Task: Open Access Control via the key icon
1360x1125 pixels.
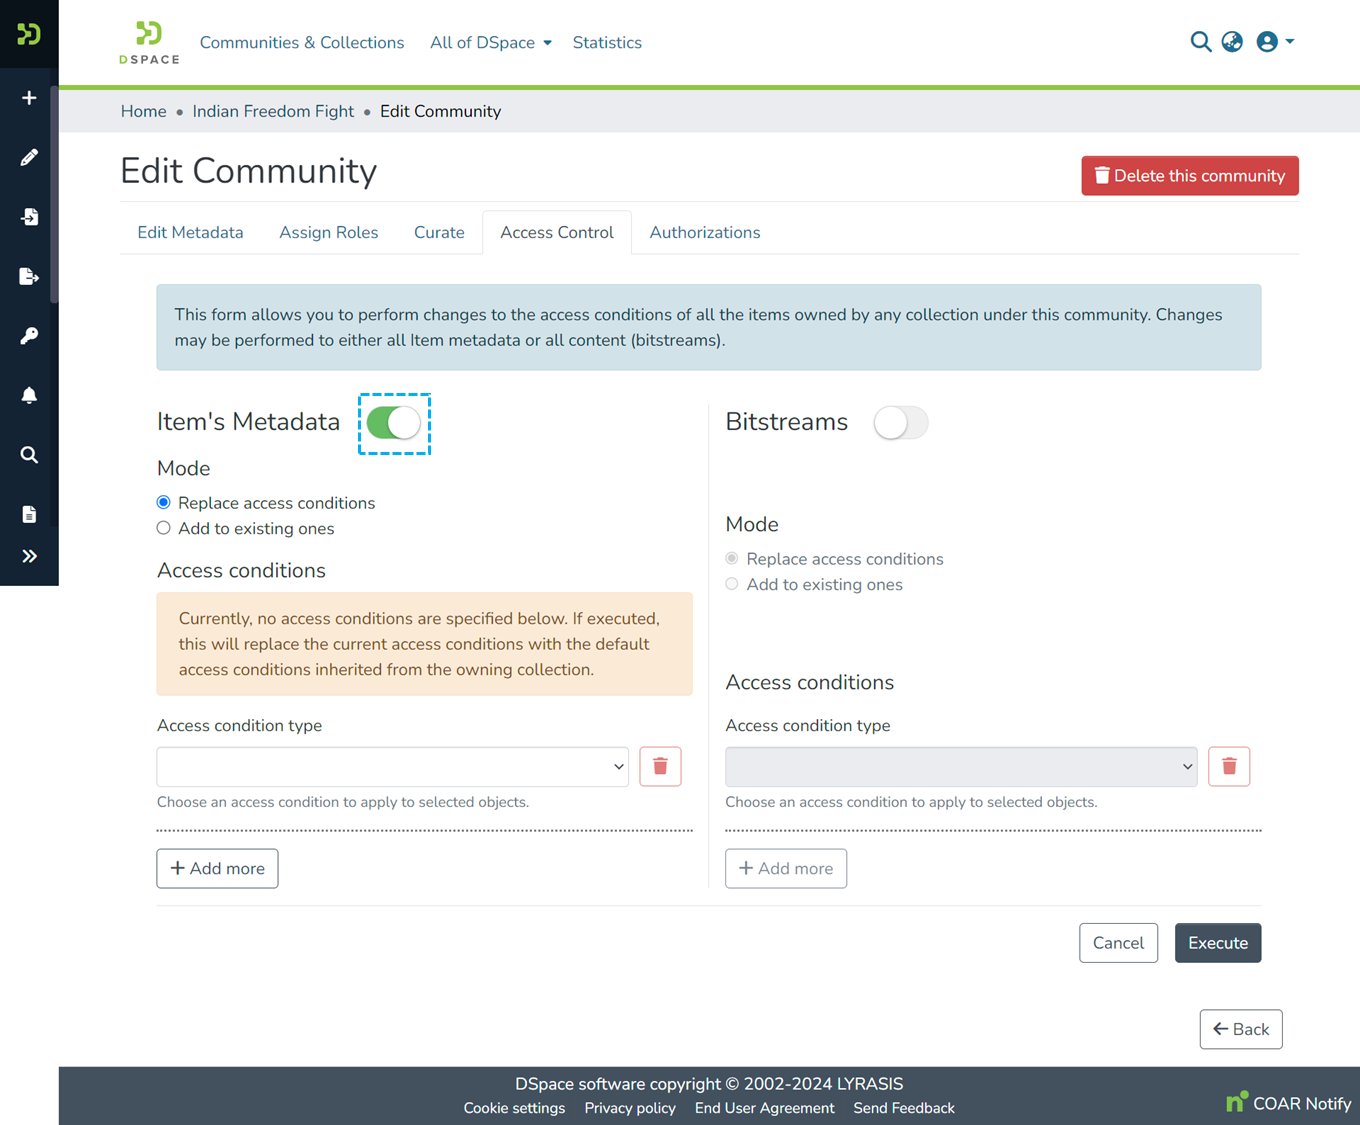Action: (28, 335)
